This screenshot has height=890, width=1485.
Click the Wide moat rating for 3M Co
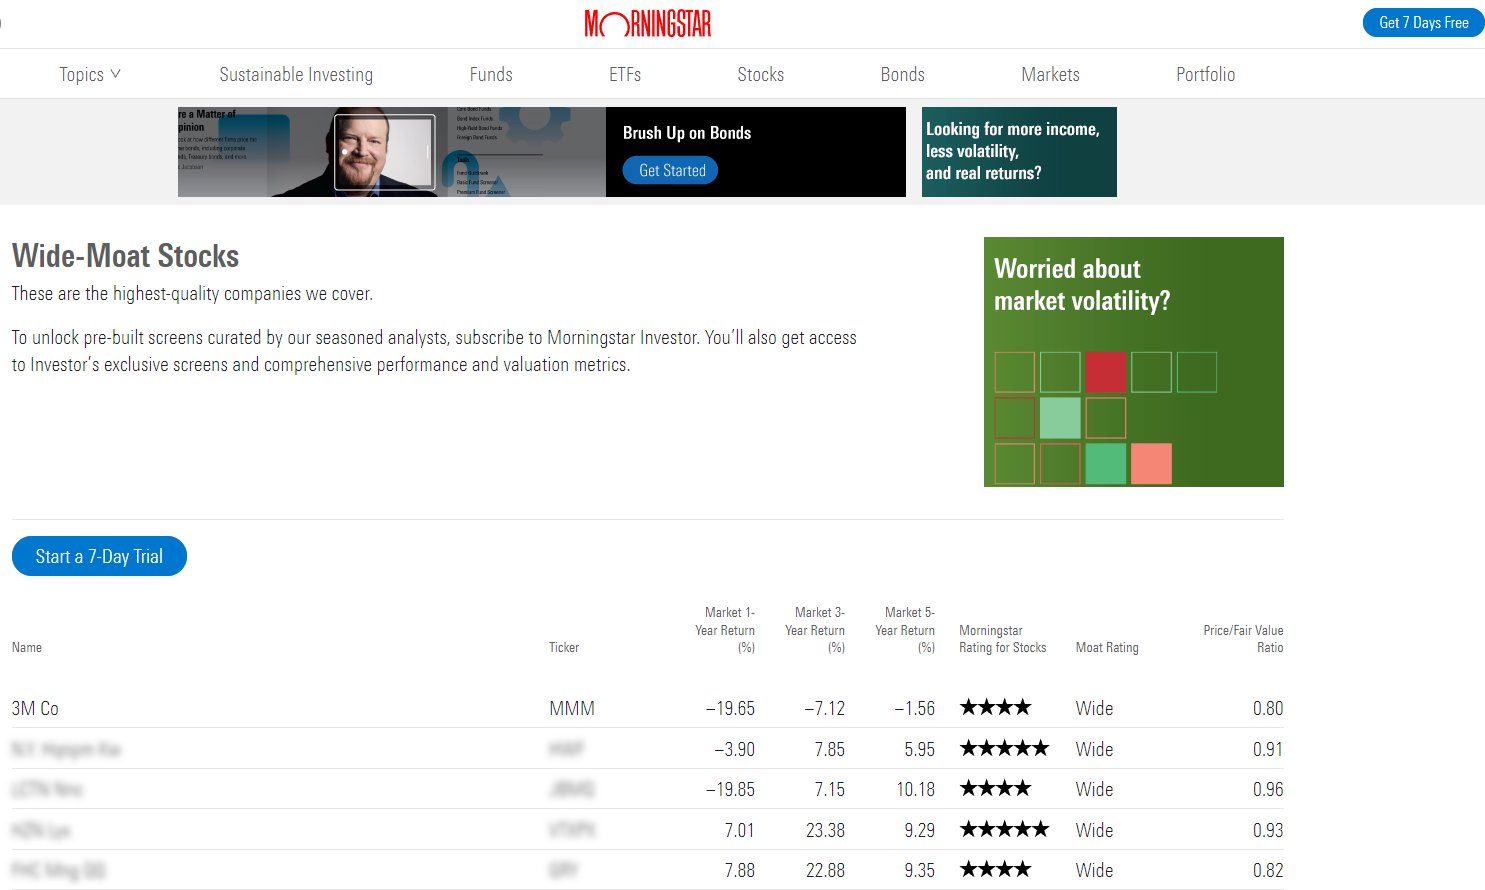[x=1094, y=708]
